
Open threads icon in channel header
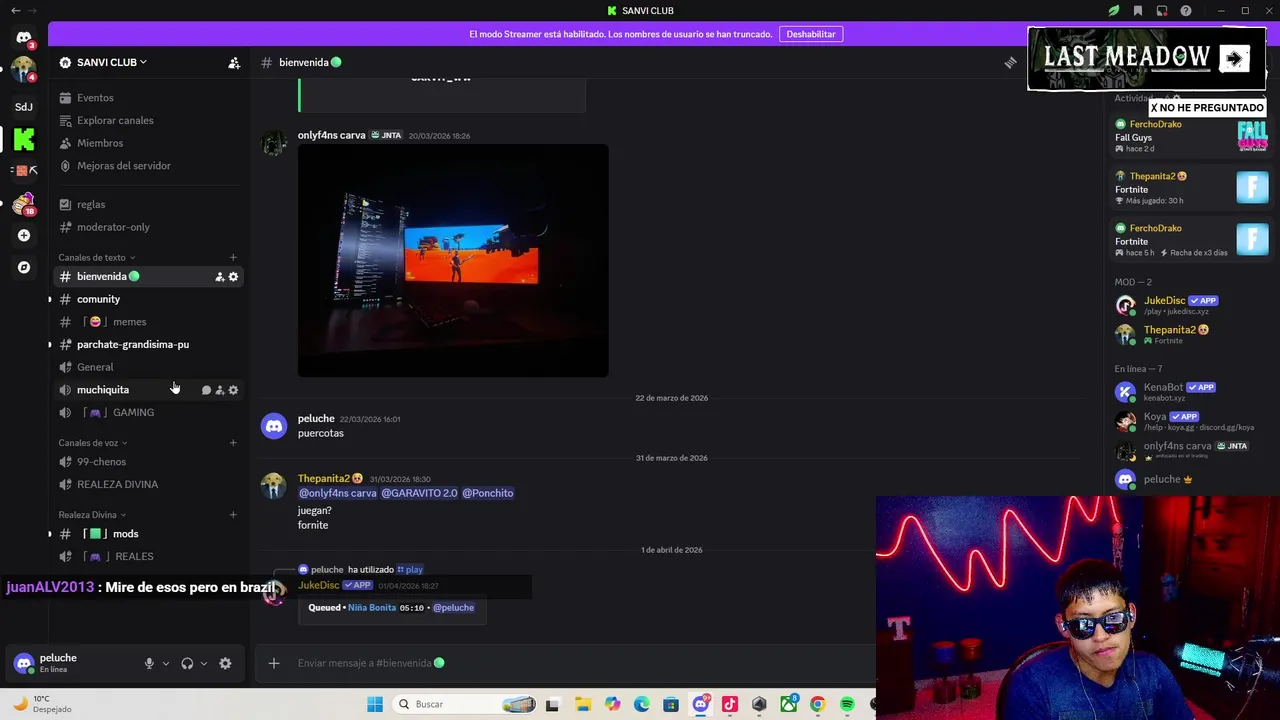pos(1010,62)
